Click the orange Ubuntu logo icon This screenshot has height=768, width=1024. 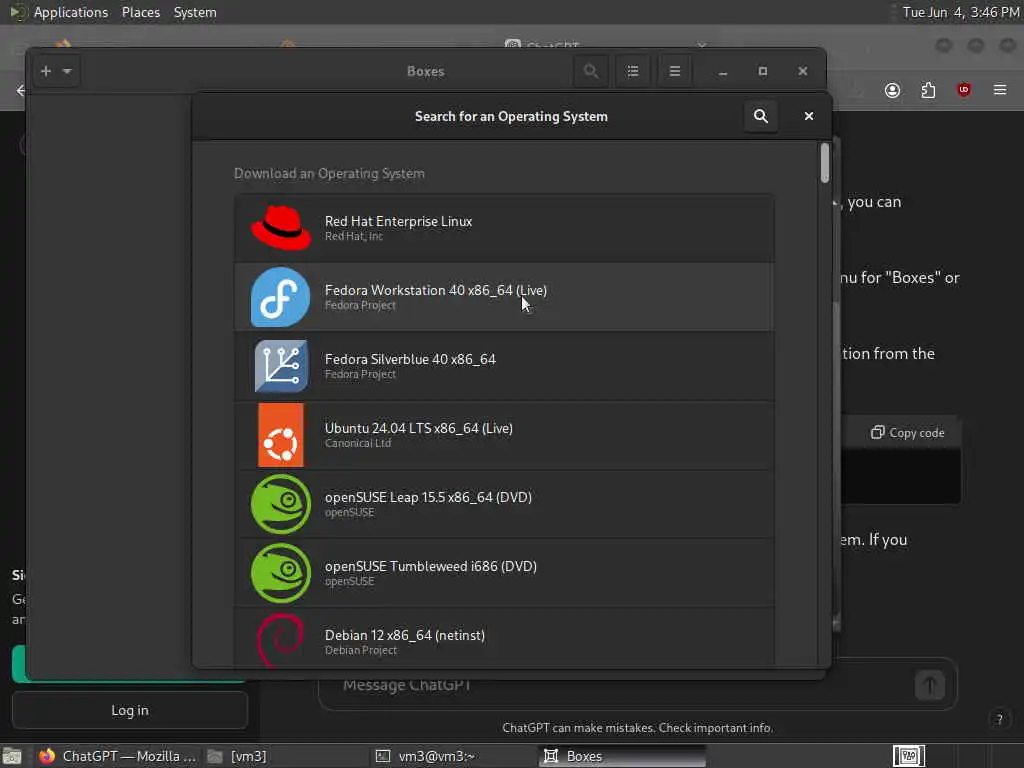281,435
